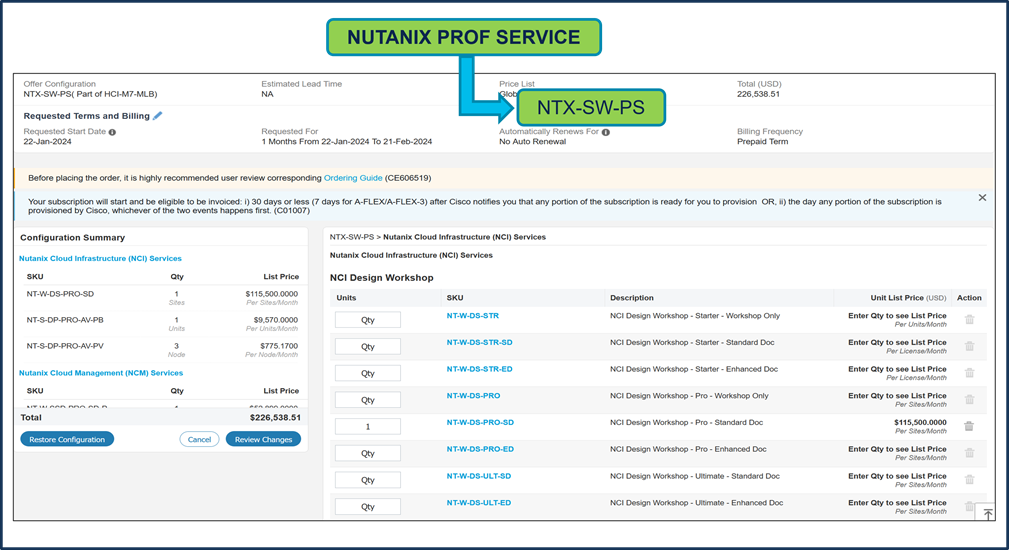Focus Qty field for NT-W-DS-STR-SD
Viewport: 1009px width, 550px height.
coord(367,347)
